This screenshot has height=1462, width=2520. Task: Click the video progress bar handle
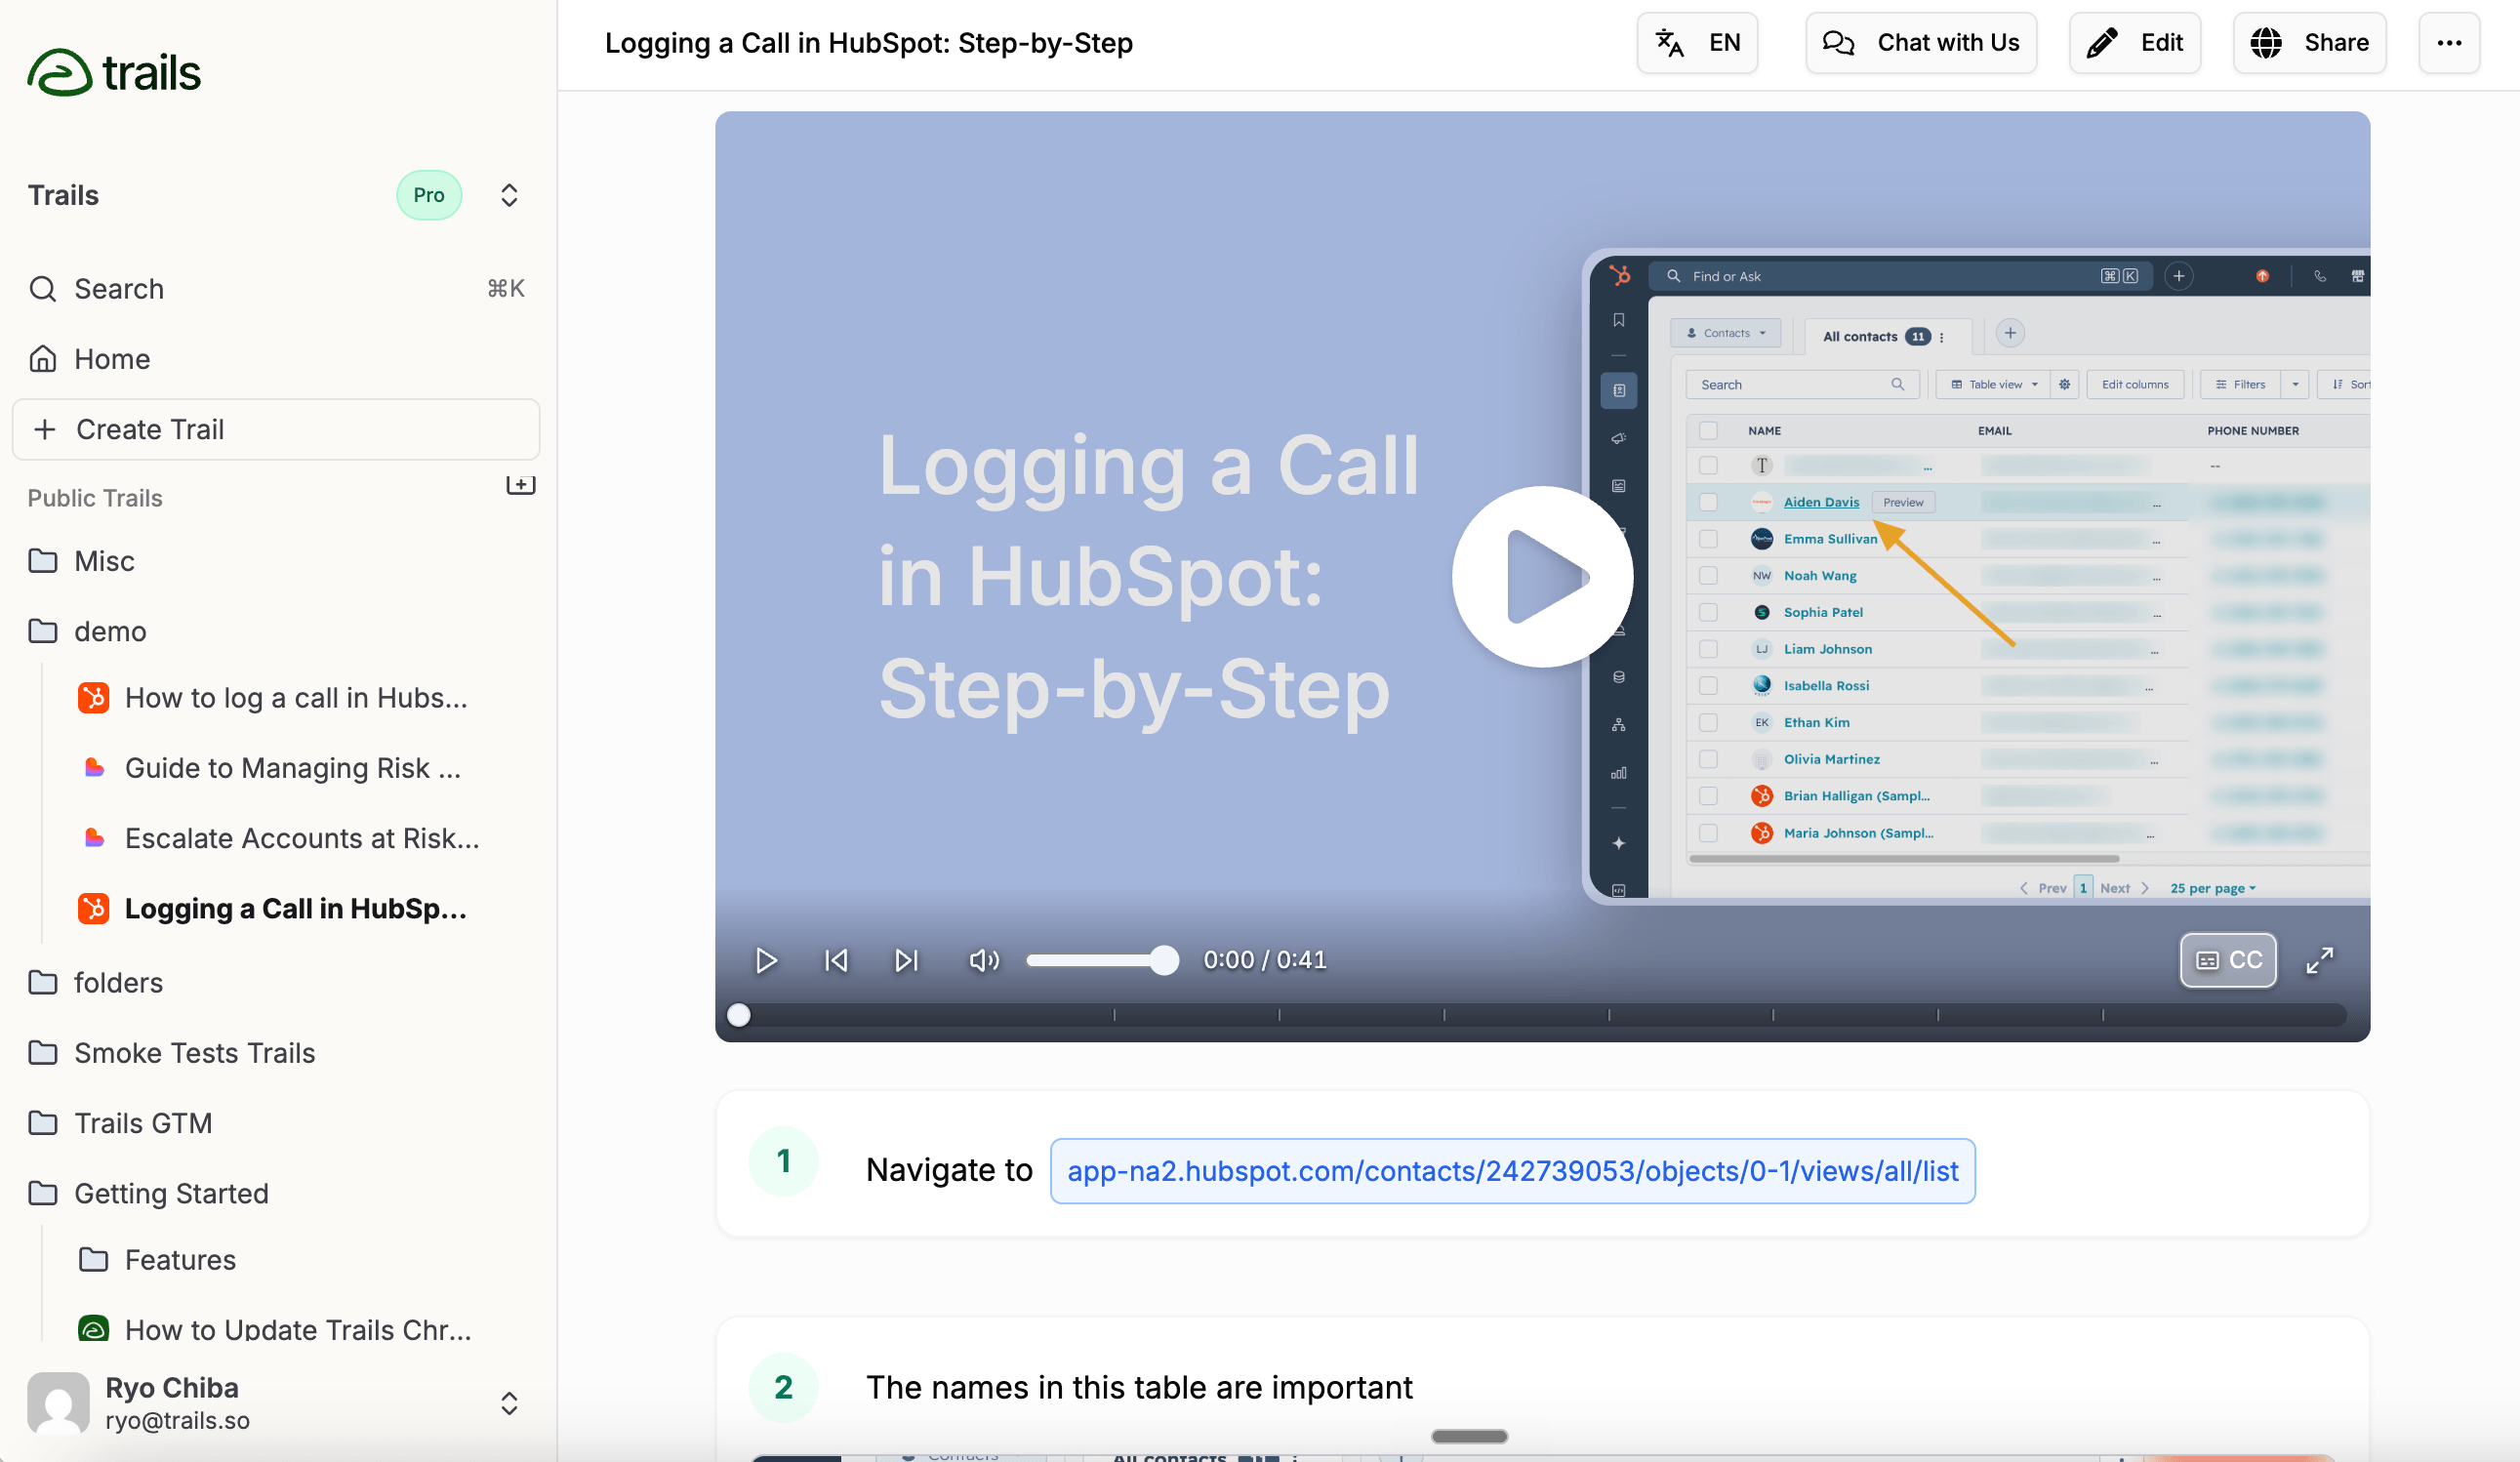[739, 1015]
